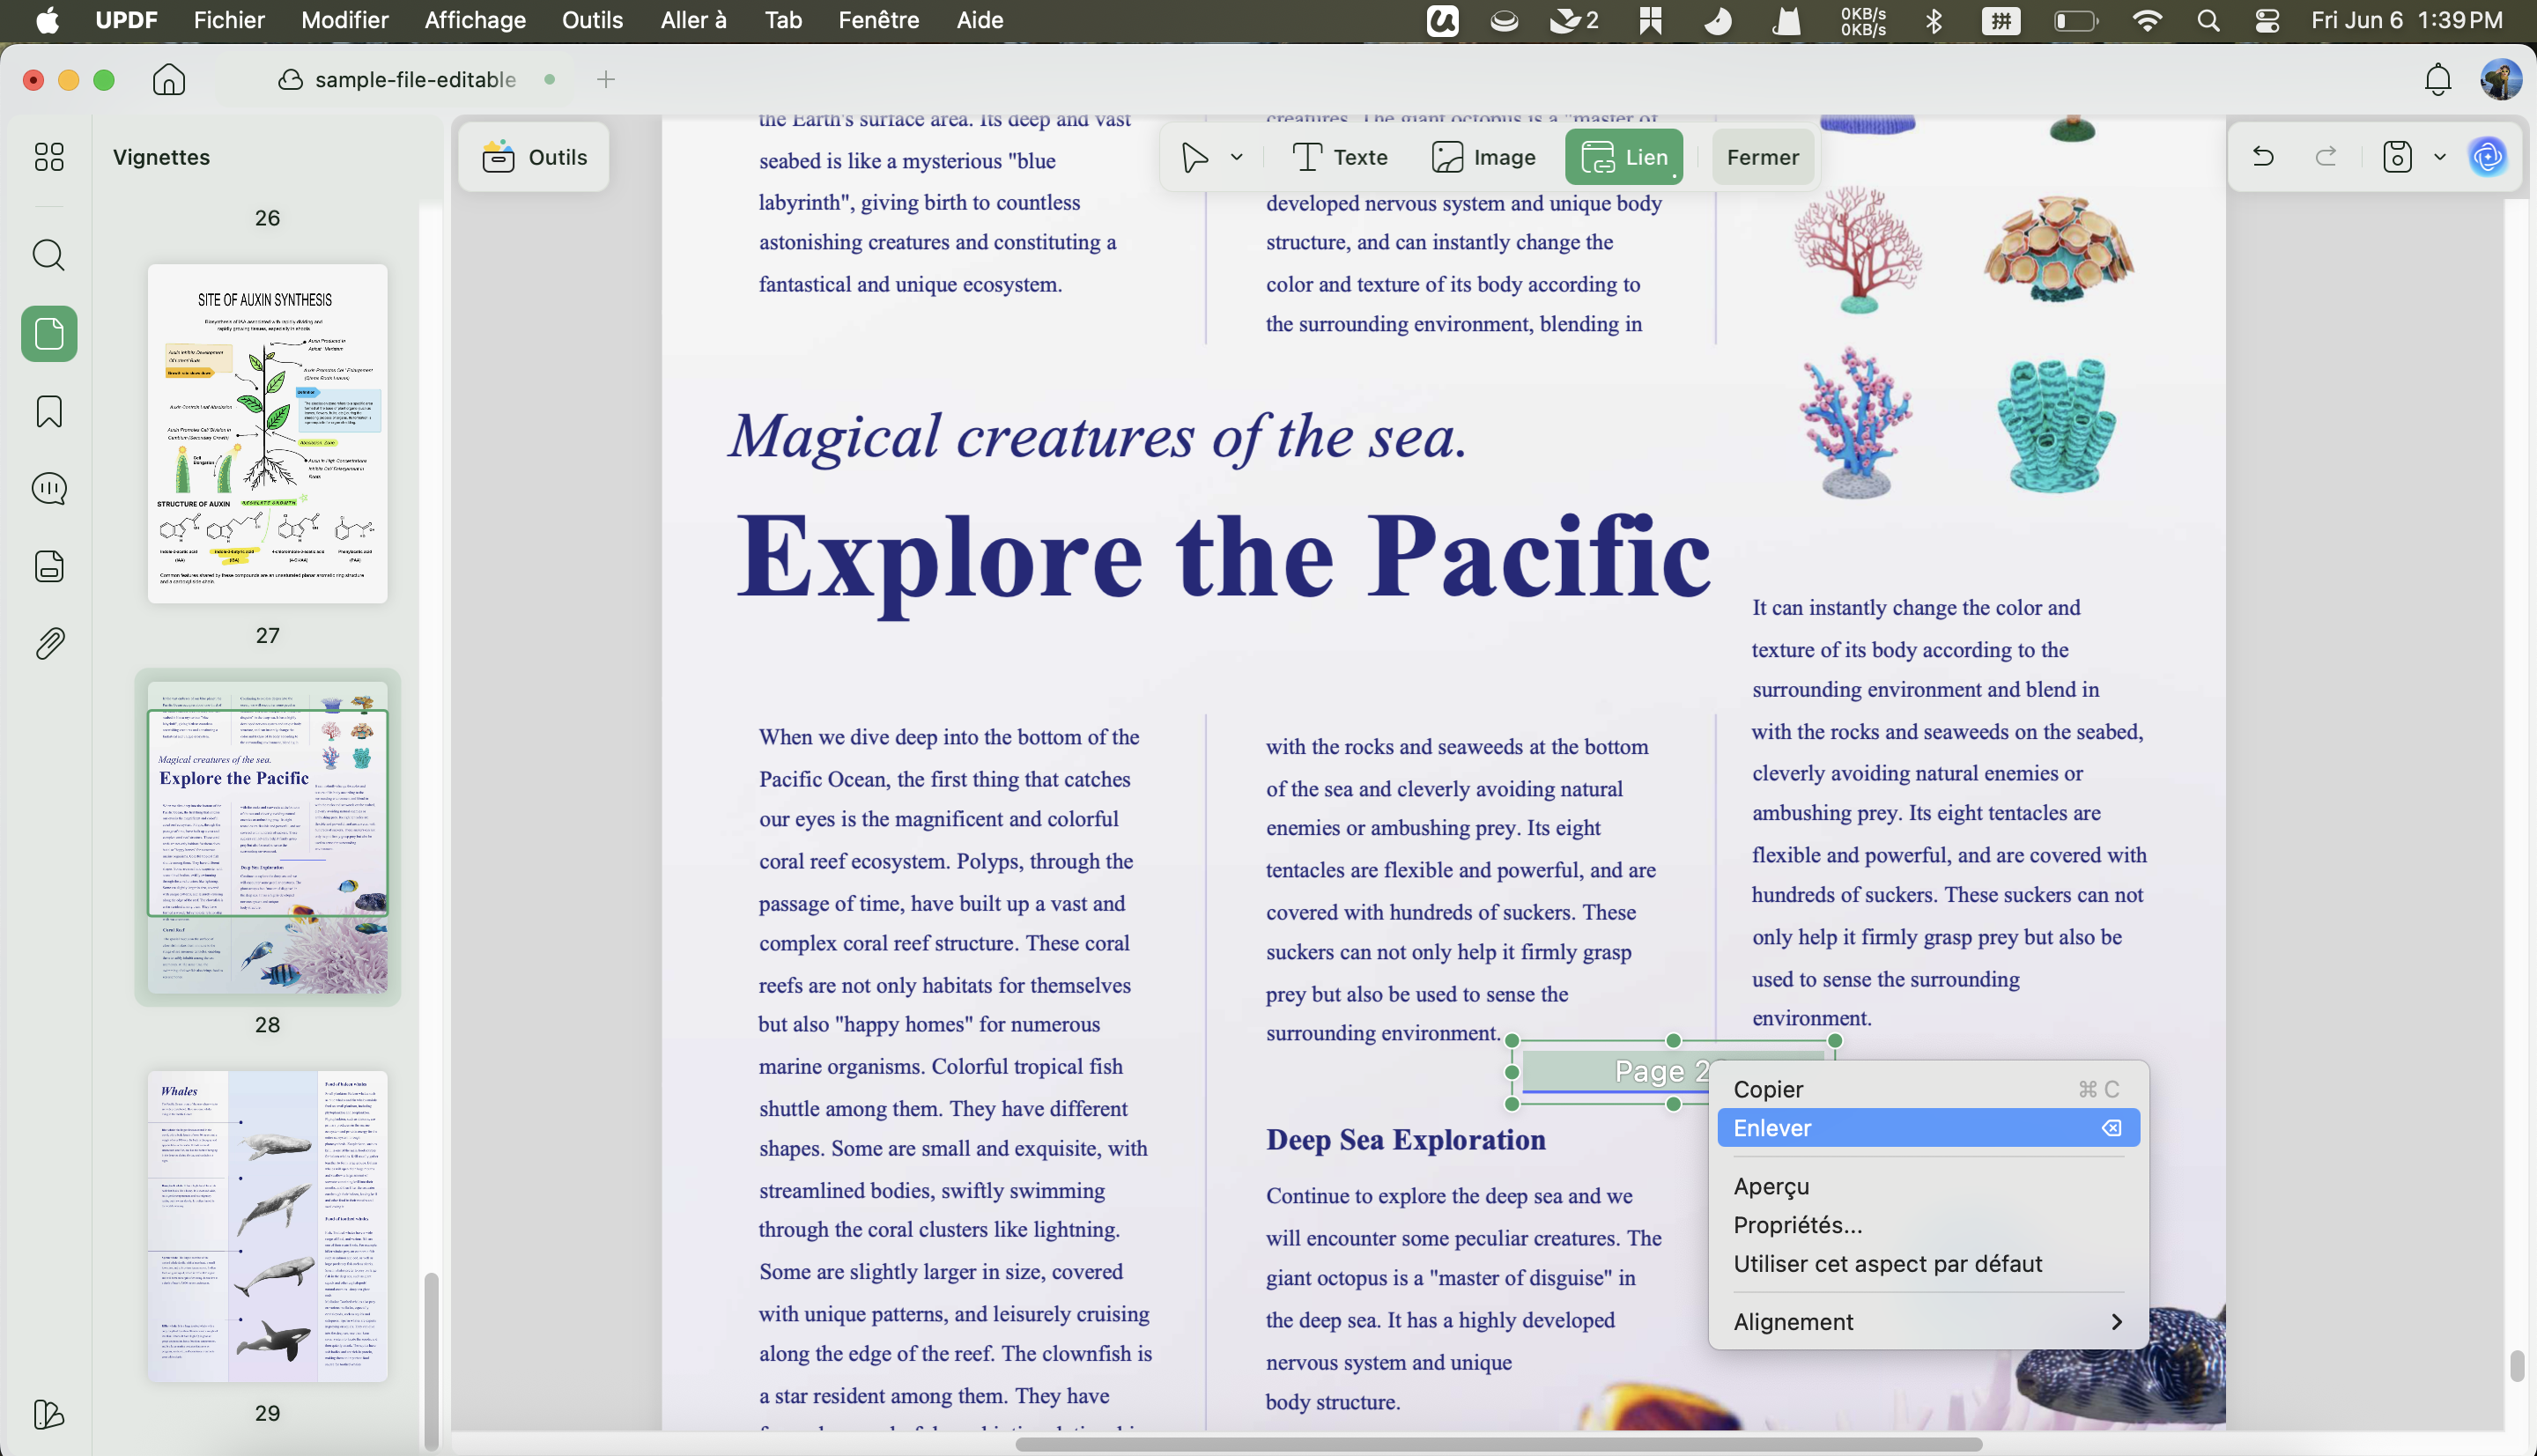The image size is (2537, 1456).
Task: Undo the last action
Action: (x=2263, y=157)
